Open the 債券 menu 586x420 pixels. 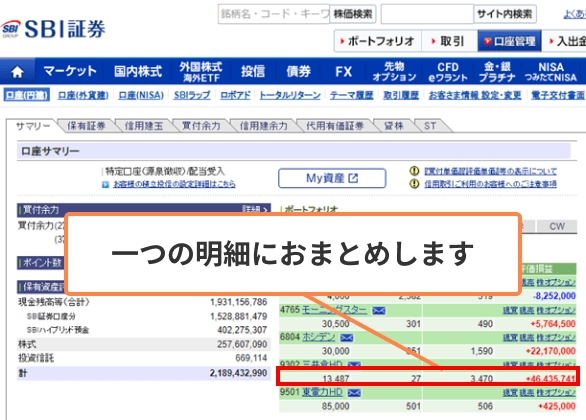click(299, 71)
